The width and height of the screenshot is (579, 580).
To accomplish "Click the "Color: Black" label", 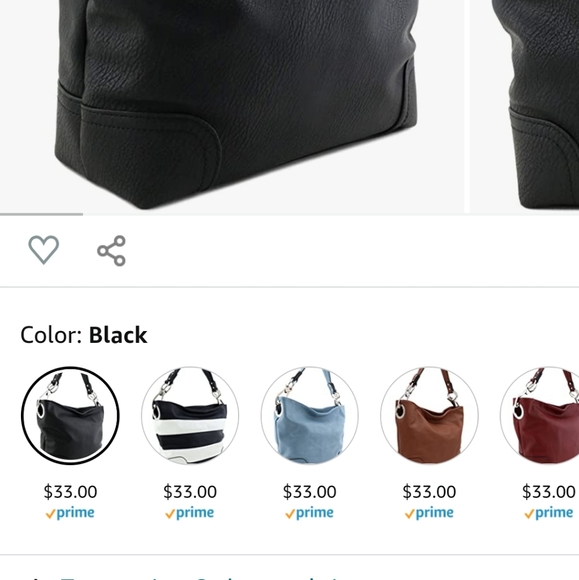I will click(84, 335).
